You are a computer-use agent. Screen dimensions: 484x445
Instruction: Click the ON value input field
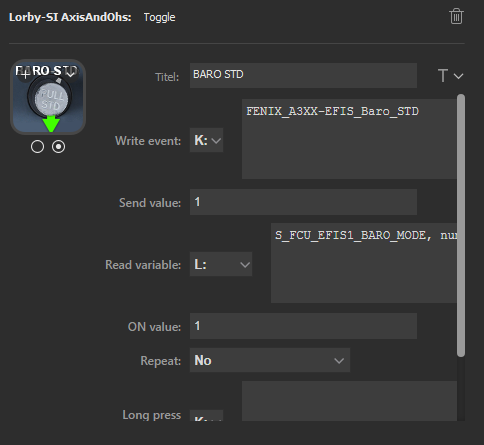pyautogui.click(x=303, y=326)
